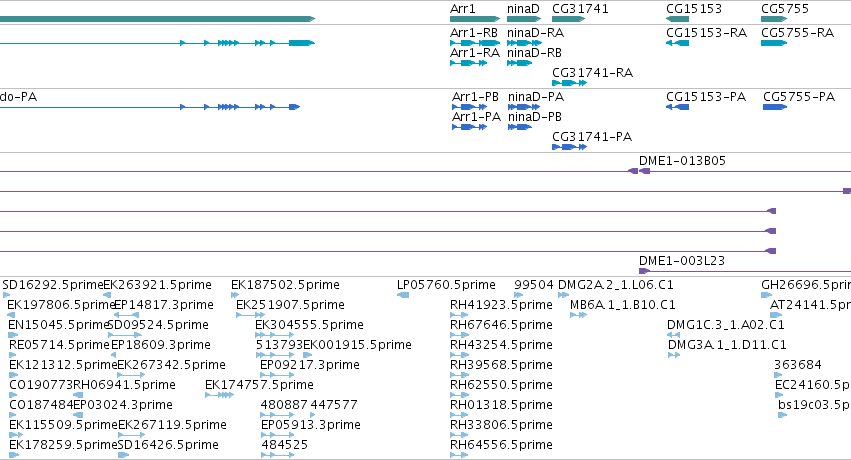Open the RH64556.5prime EST
Image resolution: width=851 pixels, height=460 pixels.
[x=501, y=445]
